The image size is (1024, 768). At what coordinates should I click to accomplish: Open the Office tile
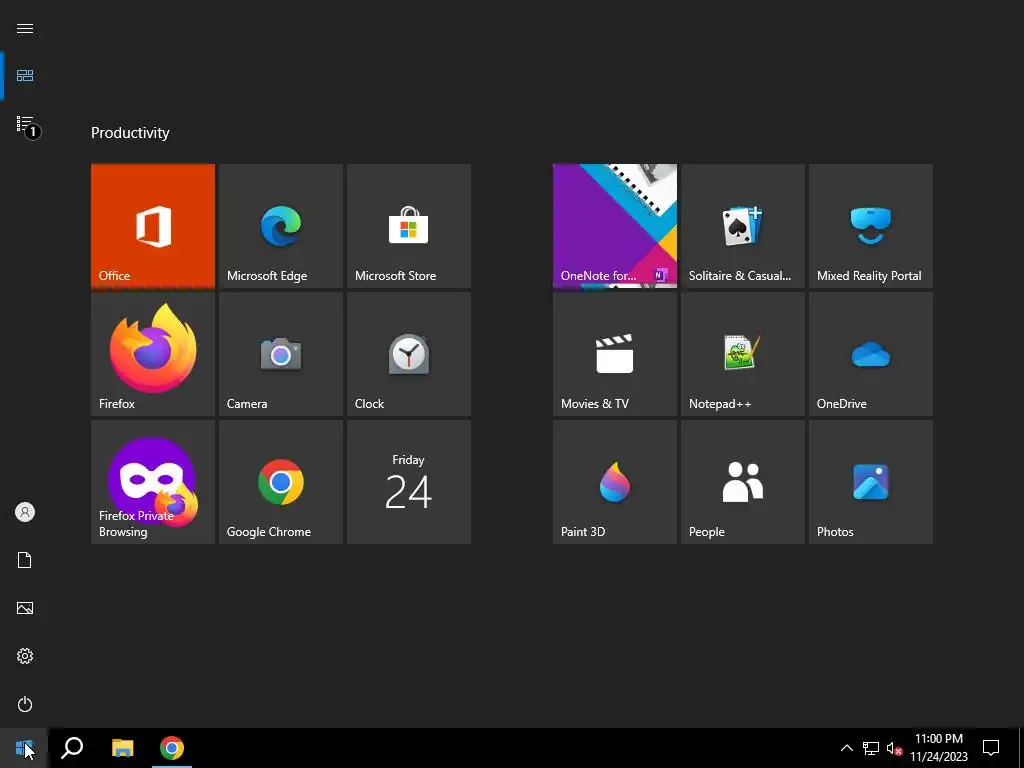(153, 225)
